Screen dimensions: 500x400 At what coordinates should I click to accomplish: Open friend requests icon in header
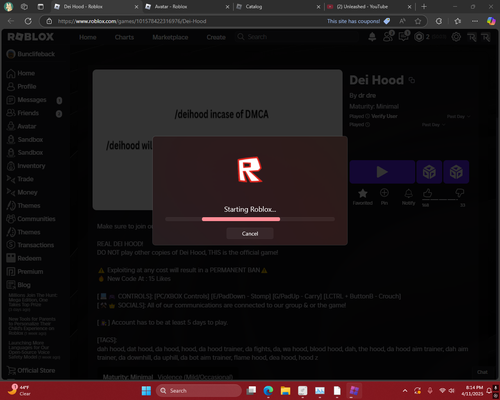(x=388, y=37)
